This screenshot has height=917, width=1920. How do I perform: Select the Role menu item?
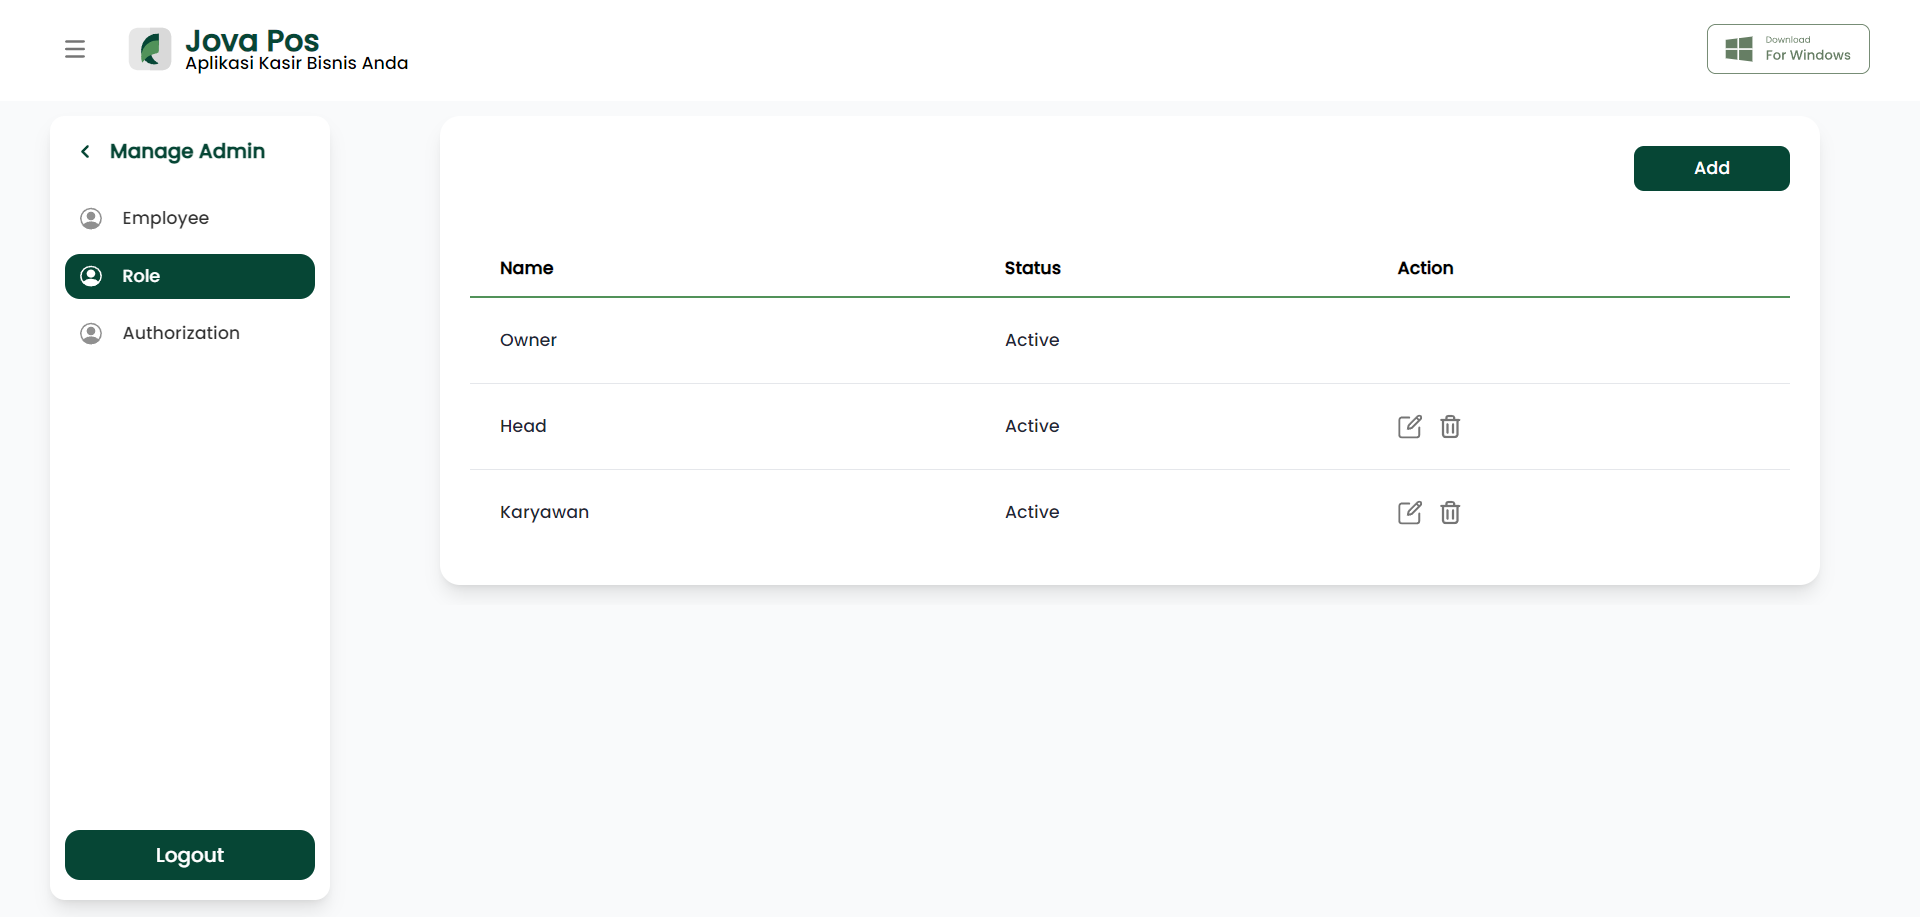[190, 276]
